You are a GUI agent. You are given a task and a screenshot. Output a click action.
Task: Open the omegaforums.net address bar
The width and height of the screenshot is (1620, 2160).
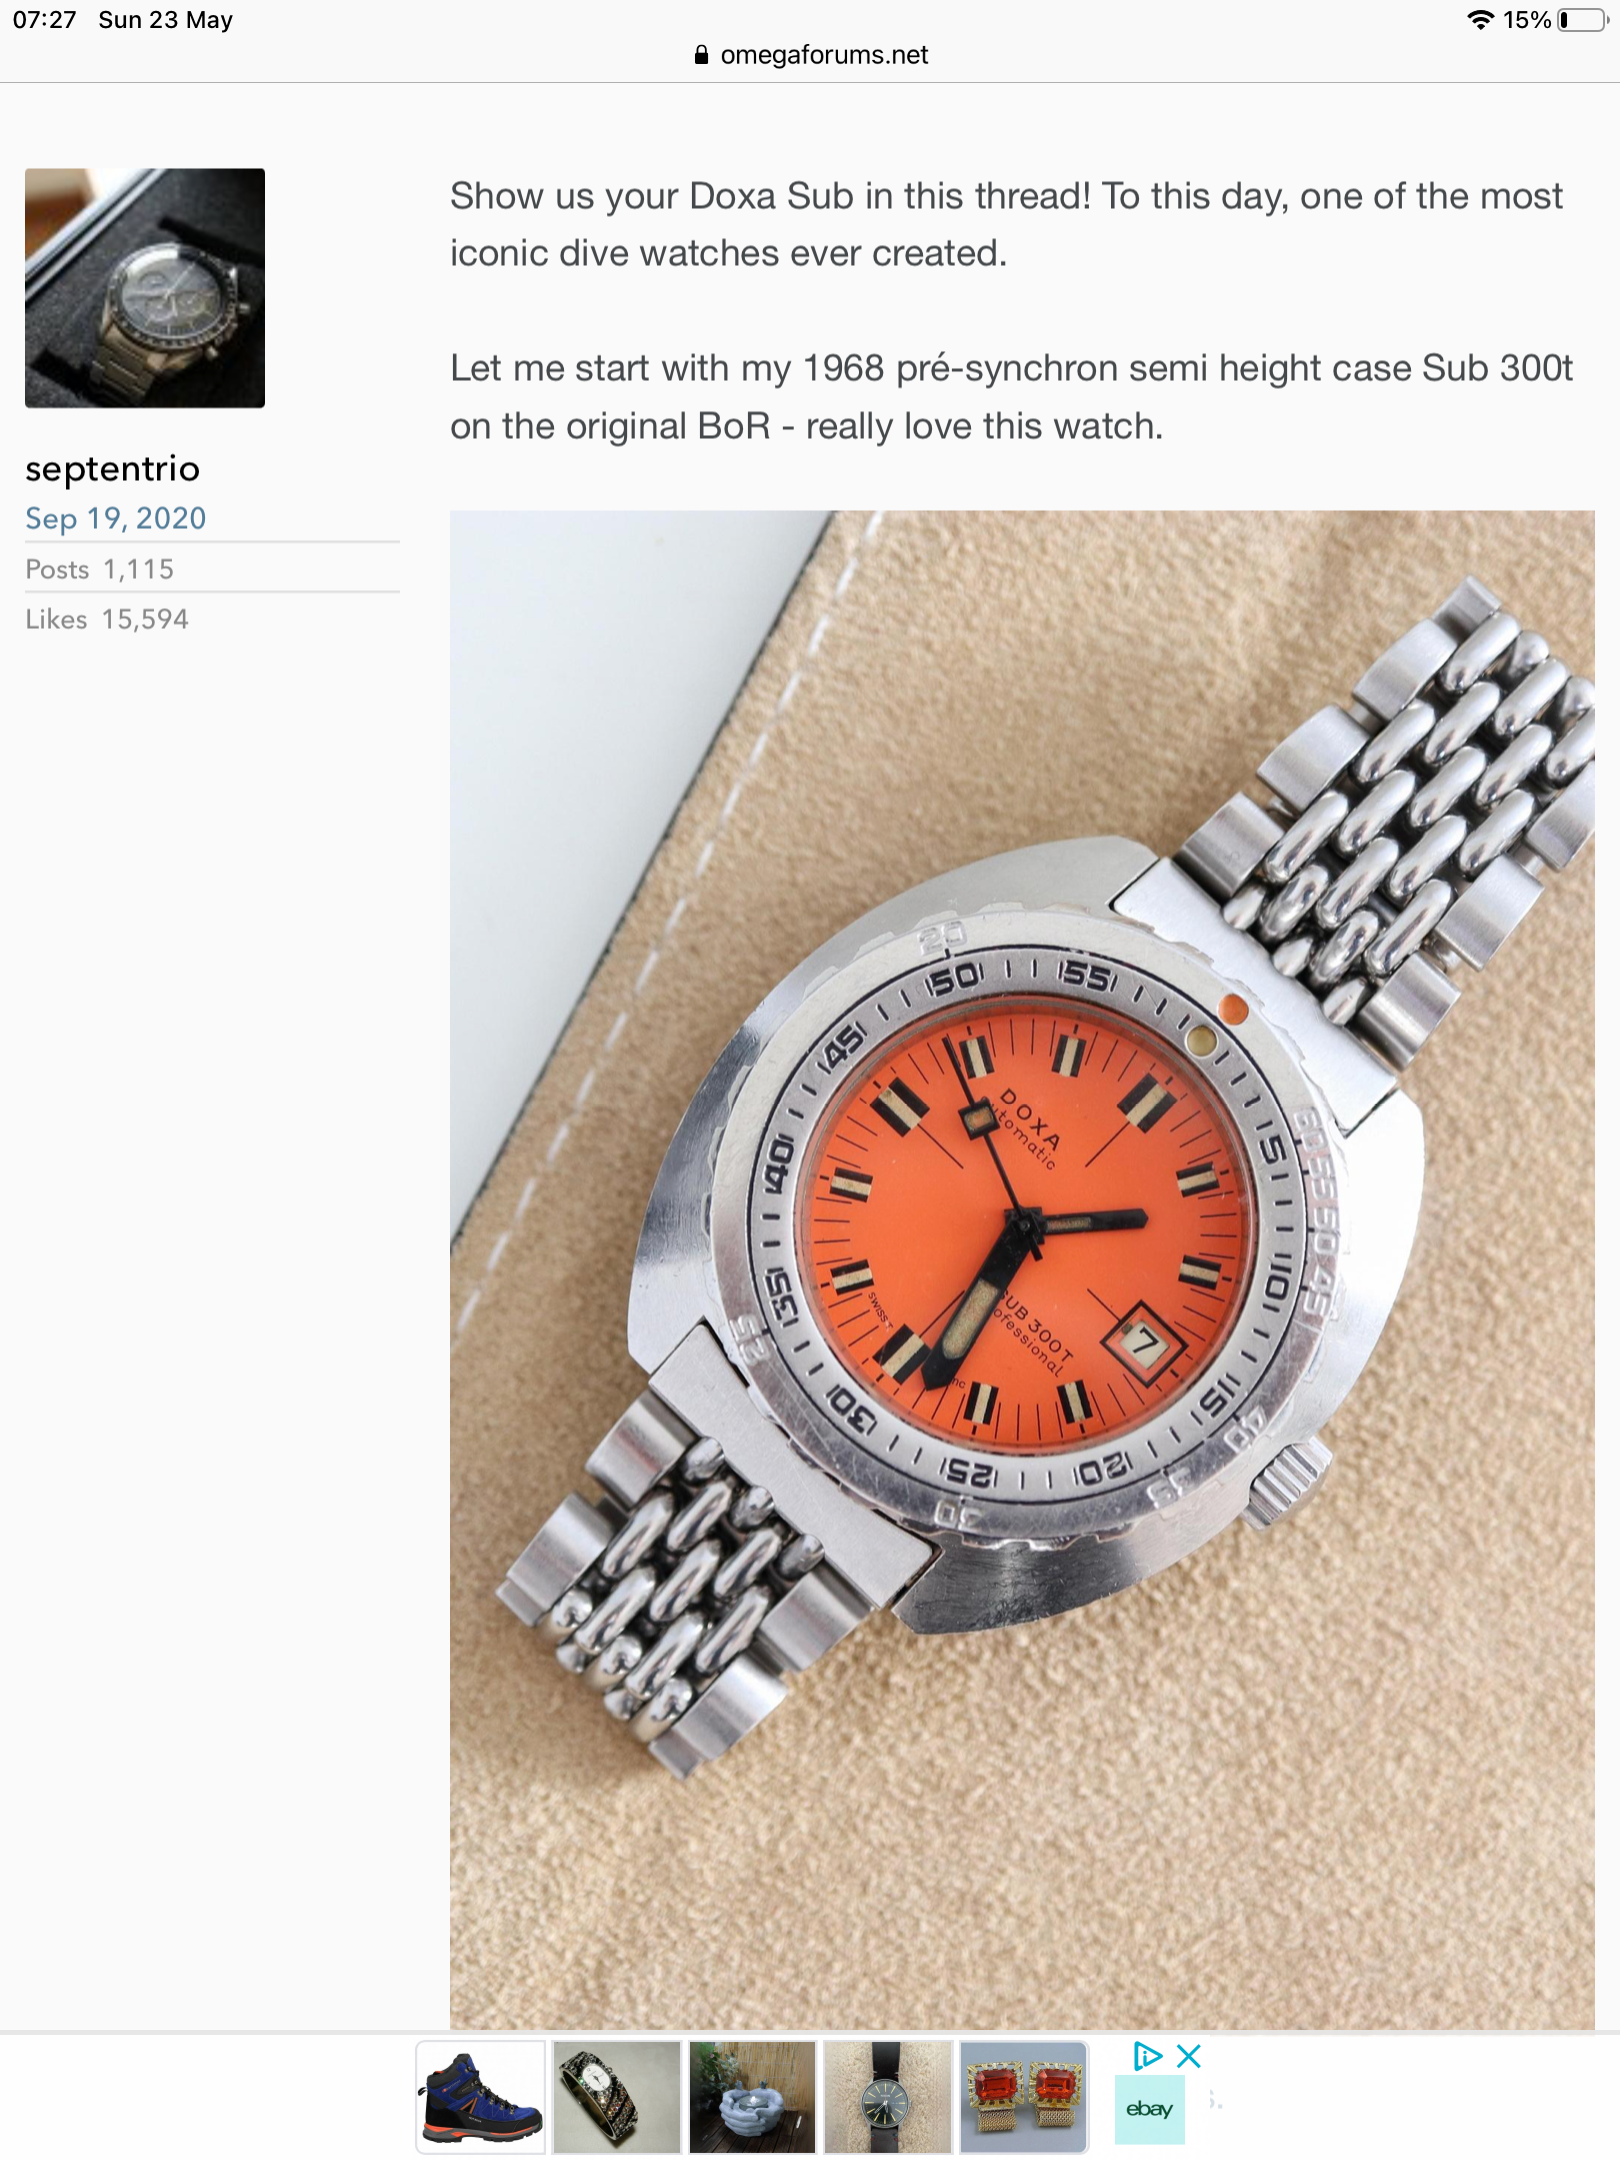tap(811, 55)
